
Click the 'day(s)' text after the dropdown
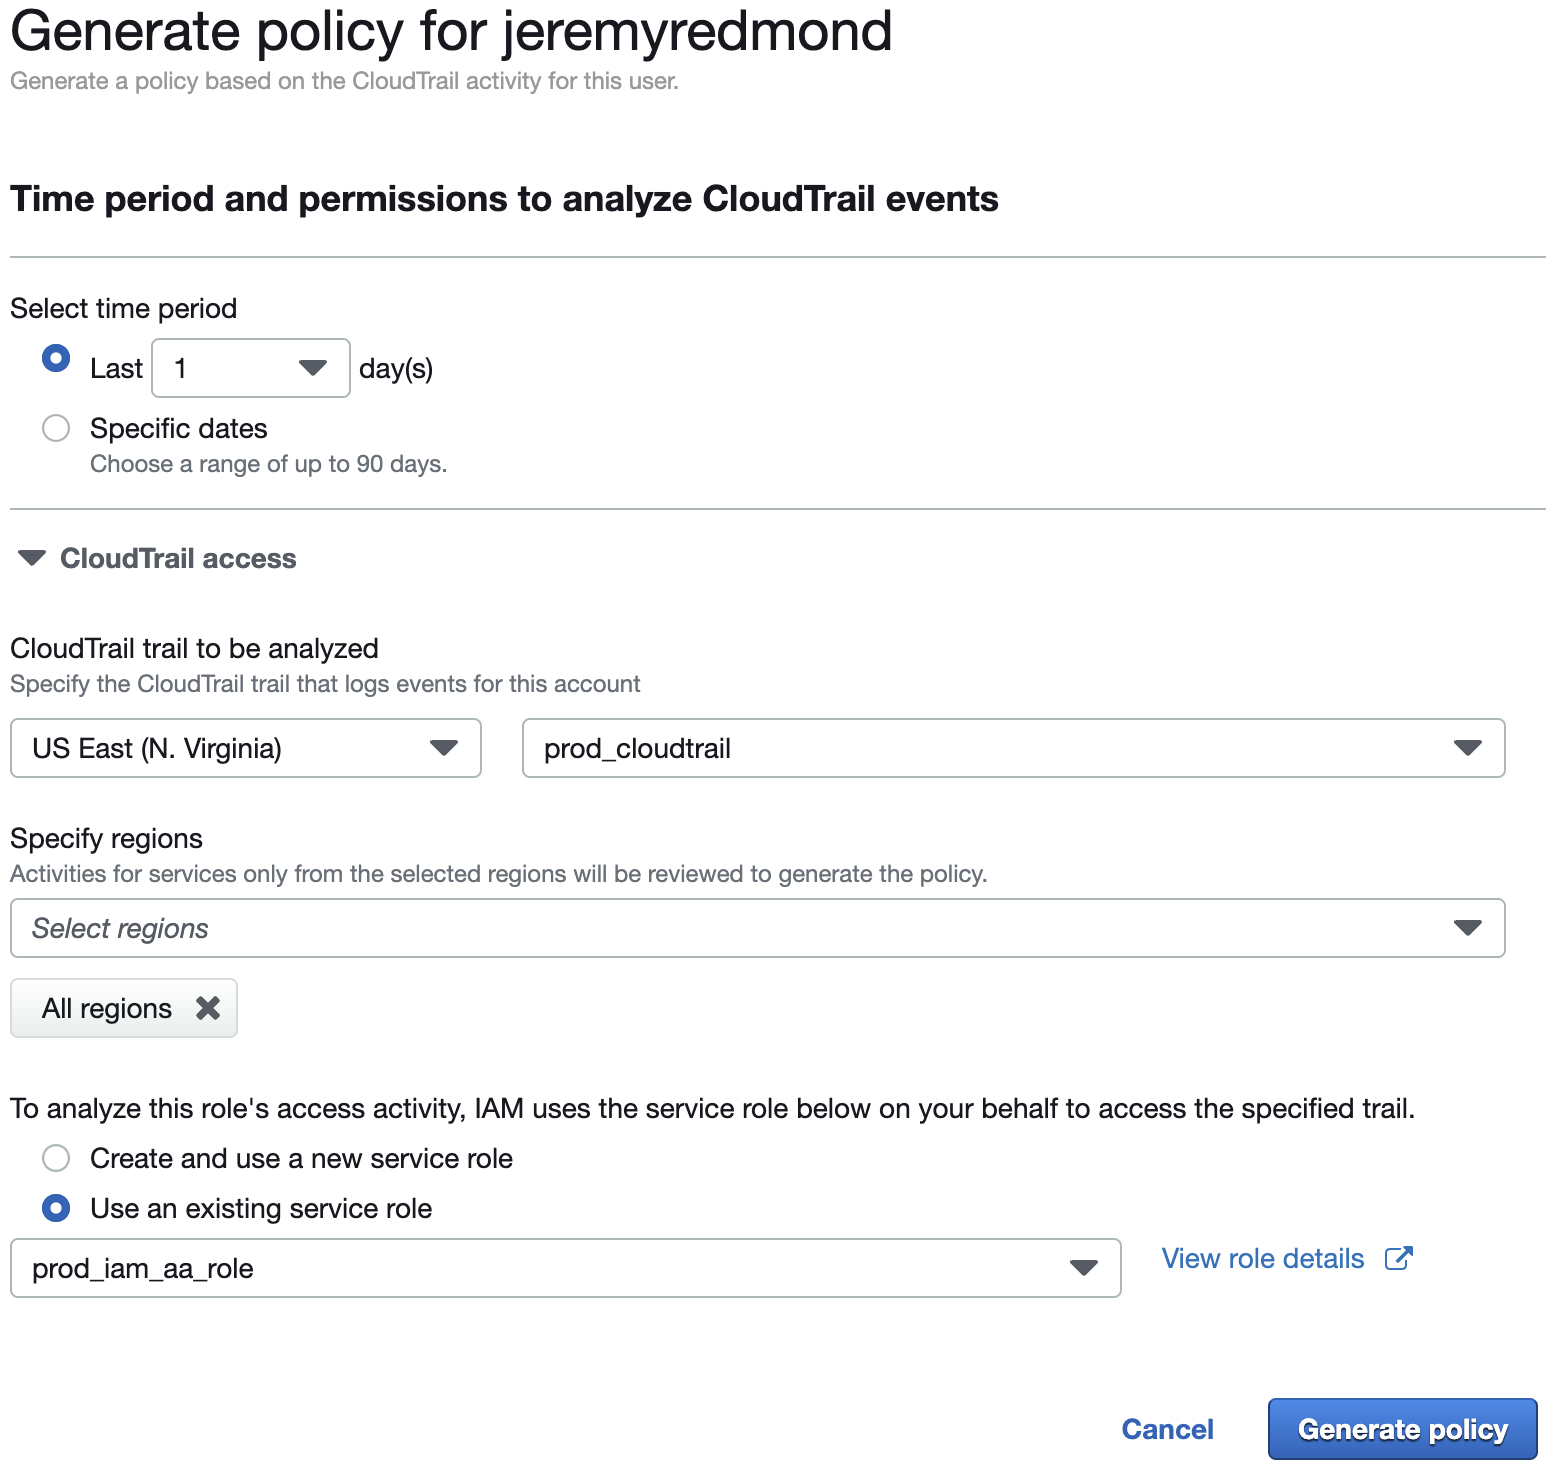pos(396,368)
